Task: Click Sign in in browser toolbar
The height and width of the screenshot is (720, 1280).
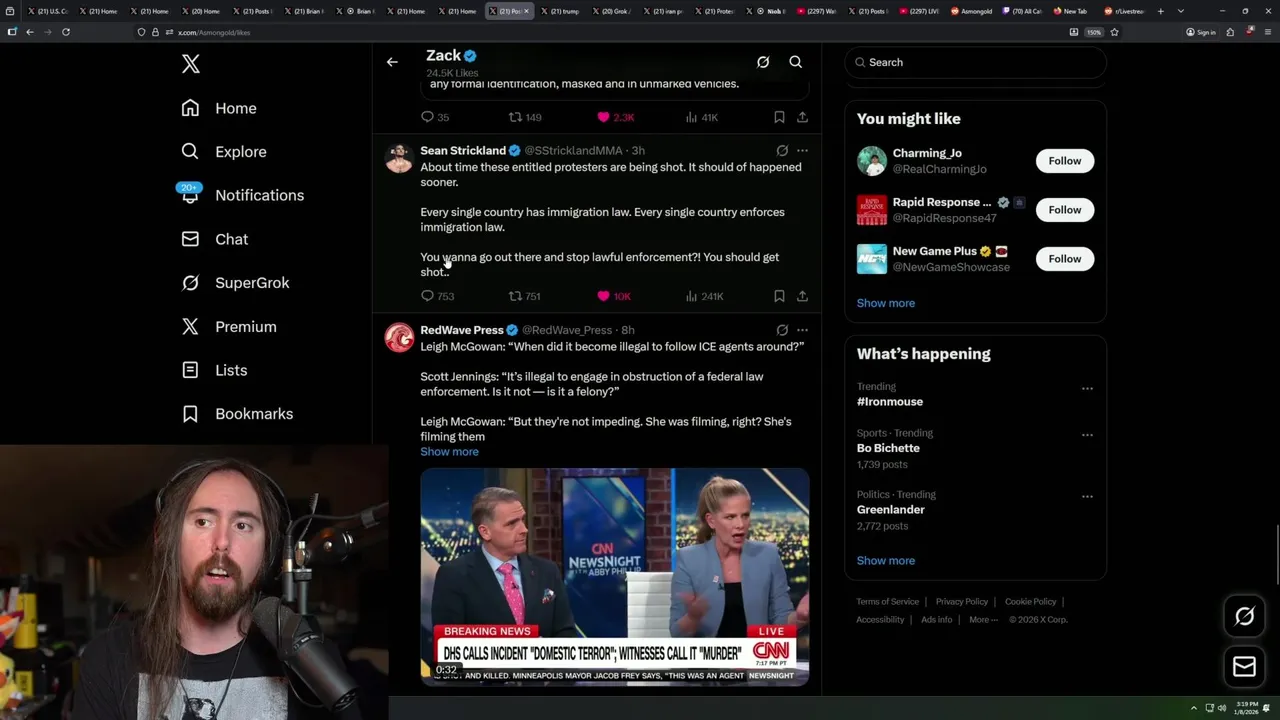Action: point(1201,32)
